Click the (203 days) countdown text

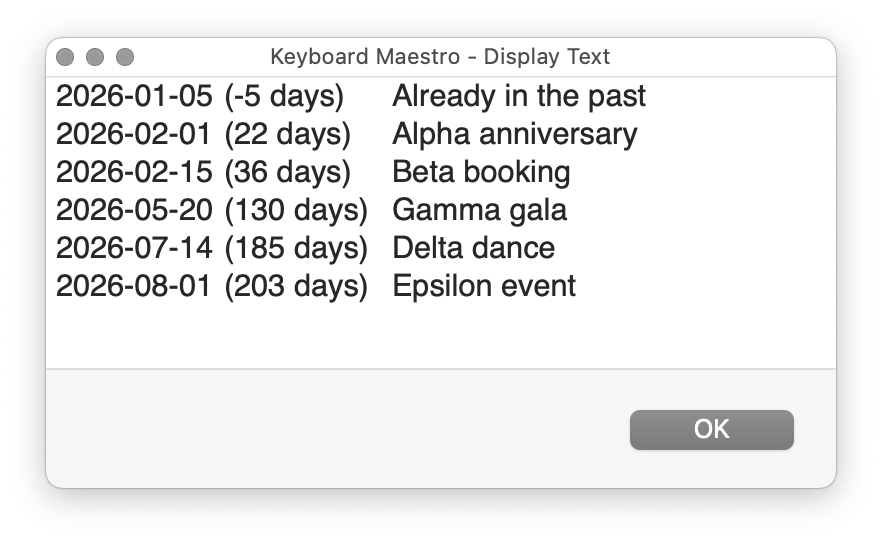[x=296, y=287]
